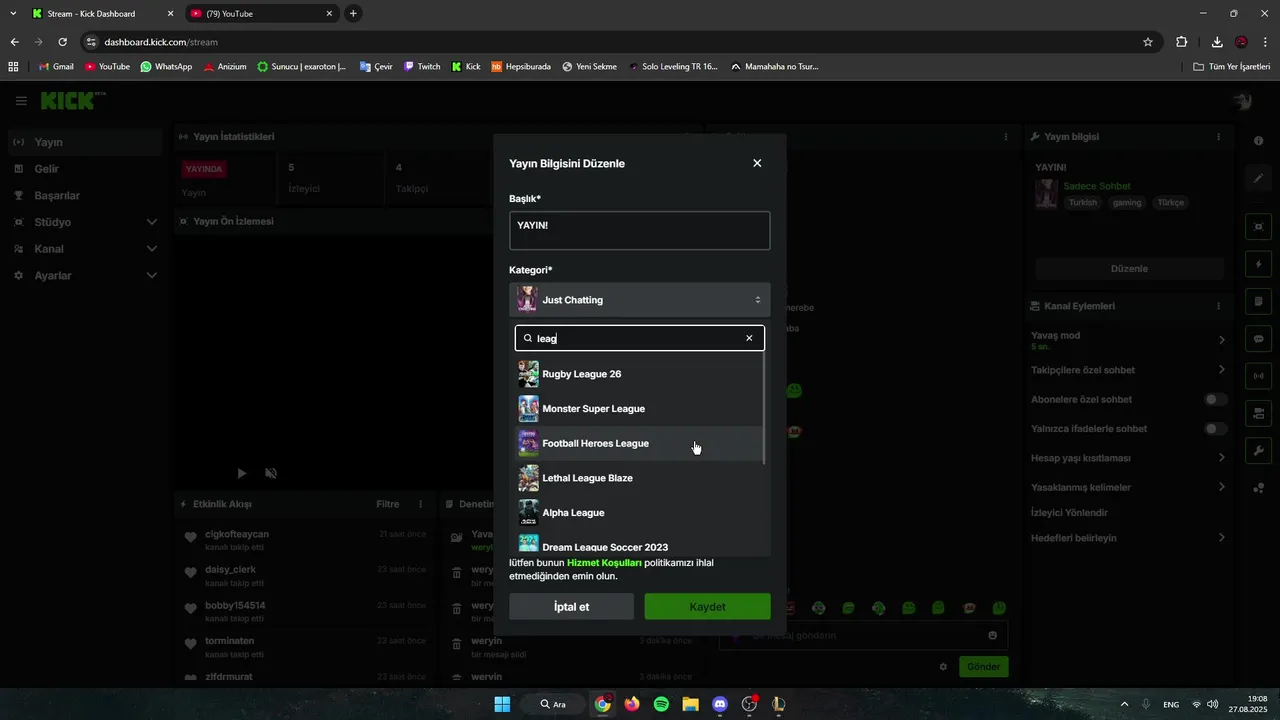Click the category list scrollbar
This screenshot has height=720, width=1280.
(x=765, y=410)
